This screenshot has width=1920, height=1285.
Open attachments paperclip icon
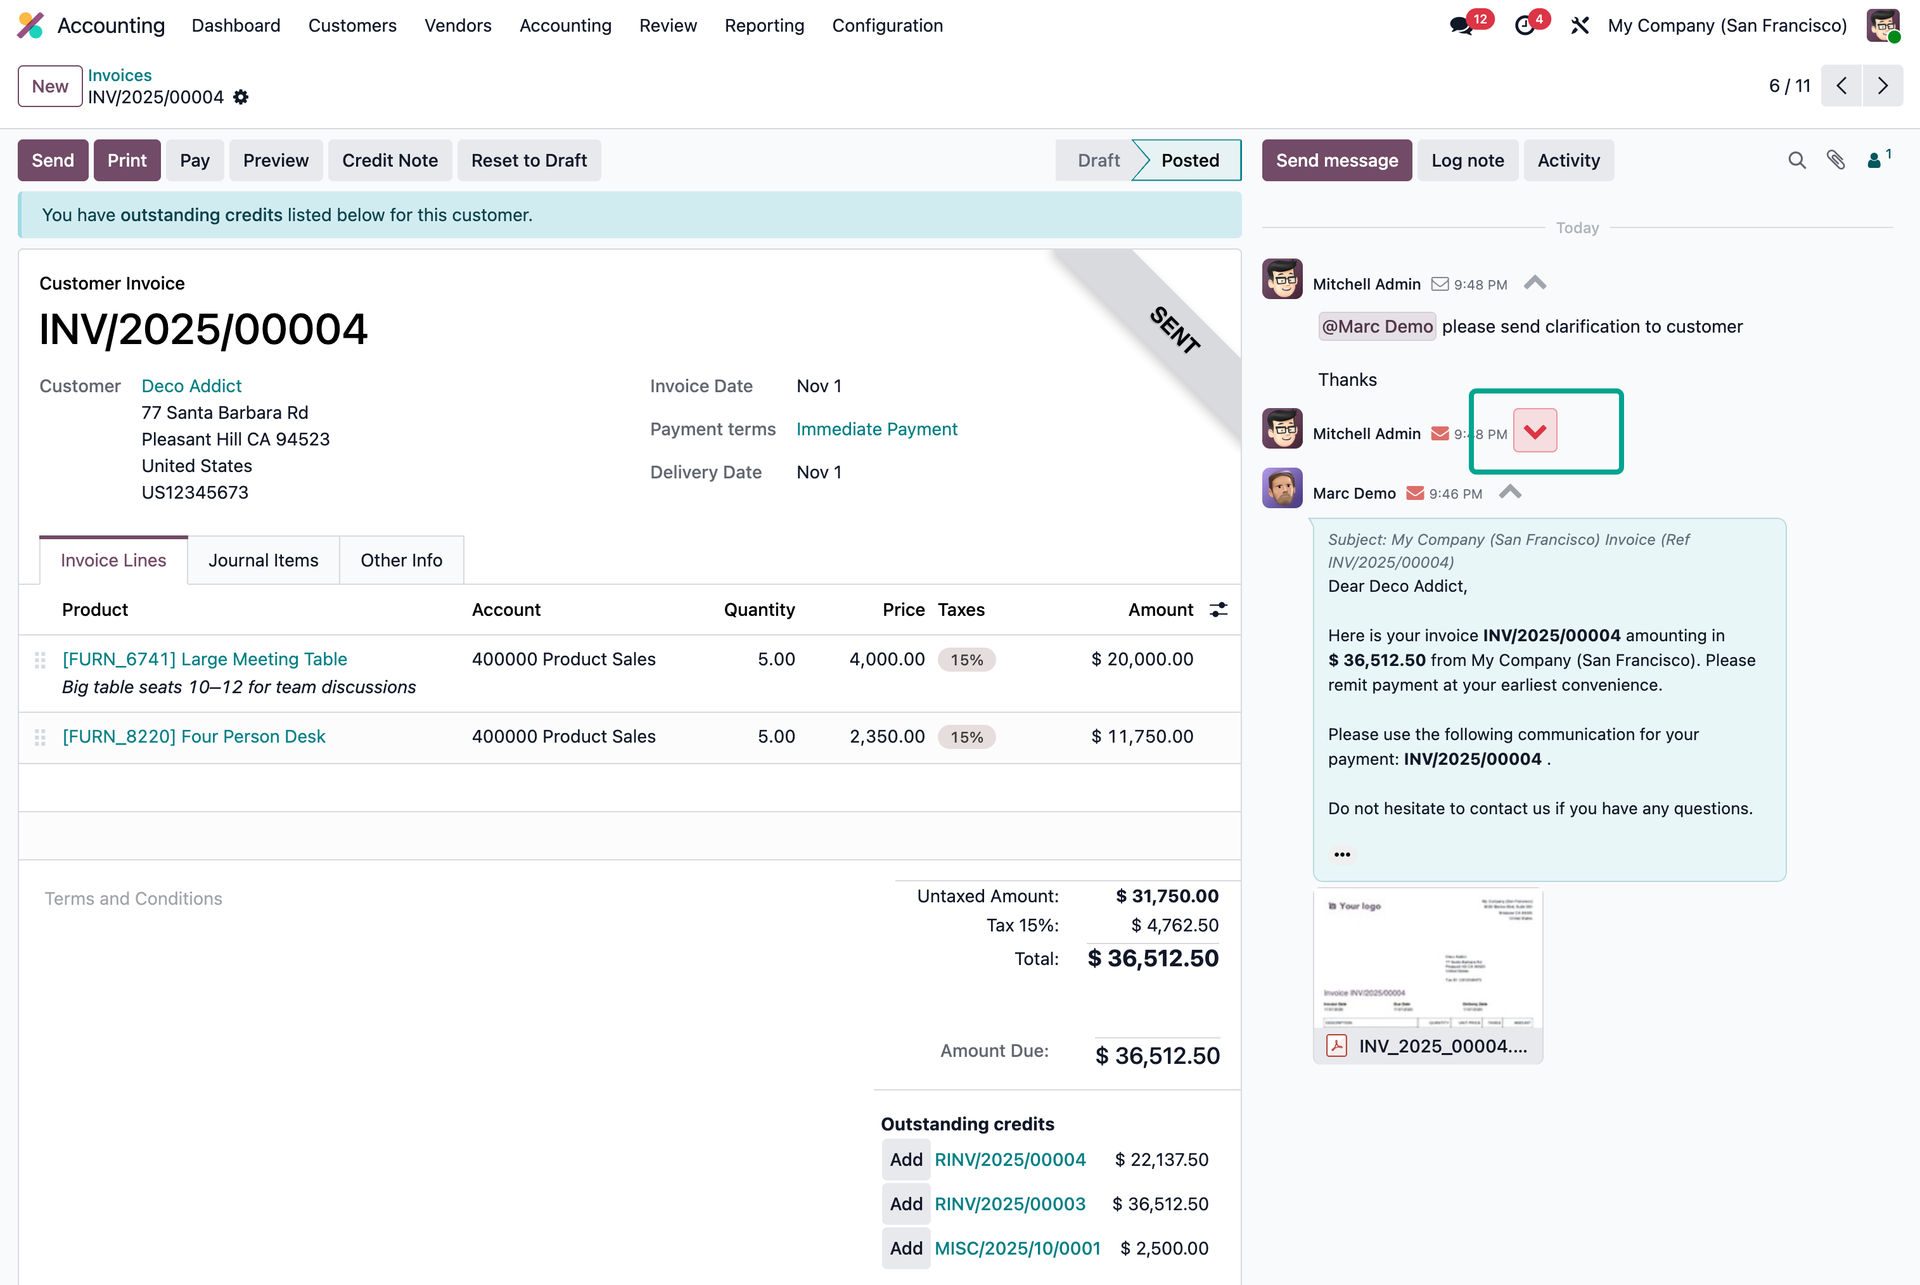1836,160
